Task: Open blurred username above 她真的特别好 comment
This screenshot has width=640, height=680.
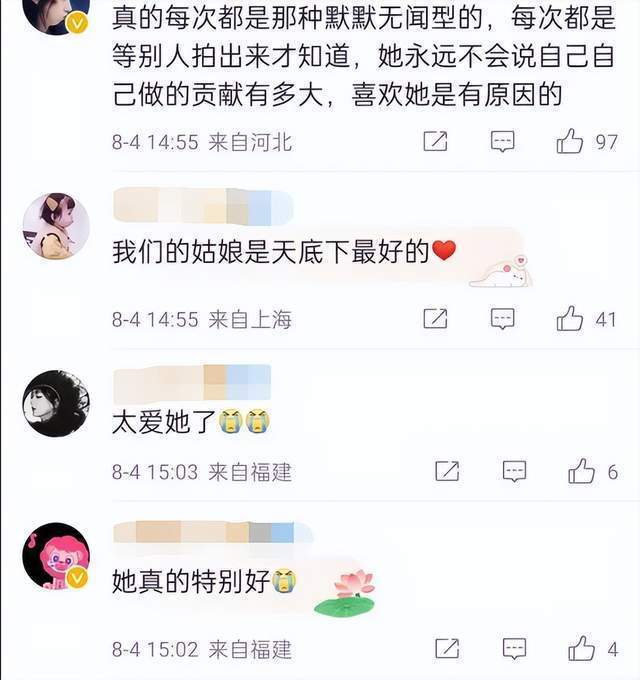Action: click(212, 533)
